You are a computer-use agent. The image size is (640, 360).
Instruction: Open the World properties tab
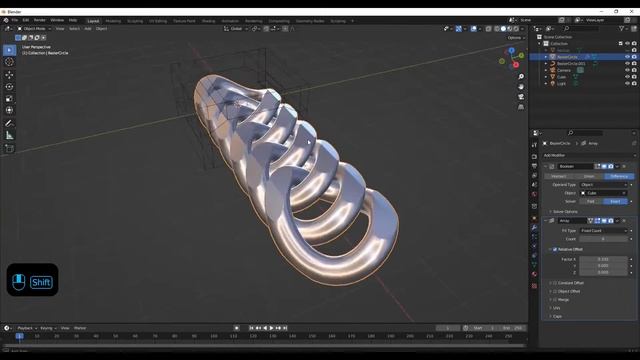[534, 194]
